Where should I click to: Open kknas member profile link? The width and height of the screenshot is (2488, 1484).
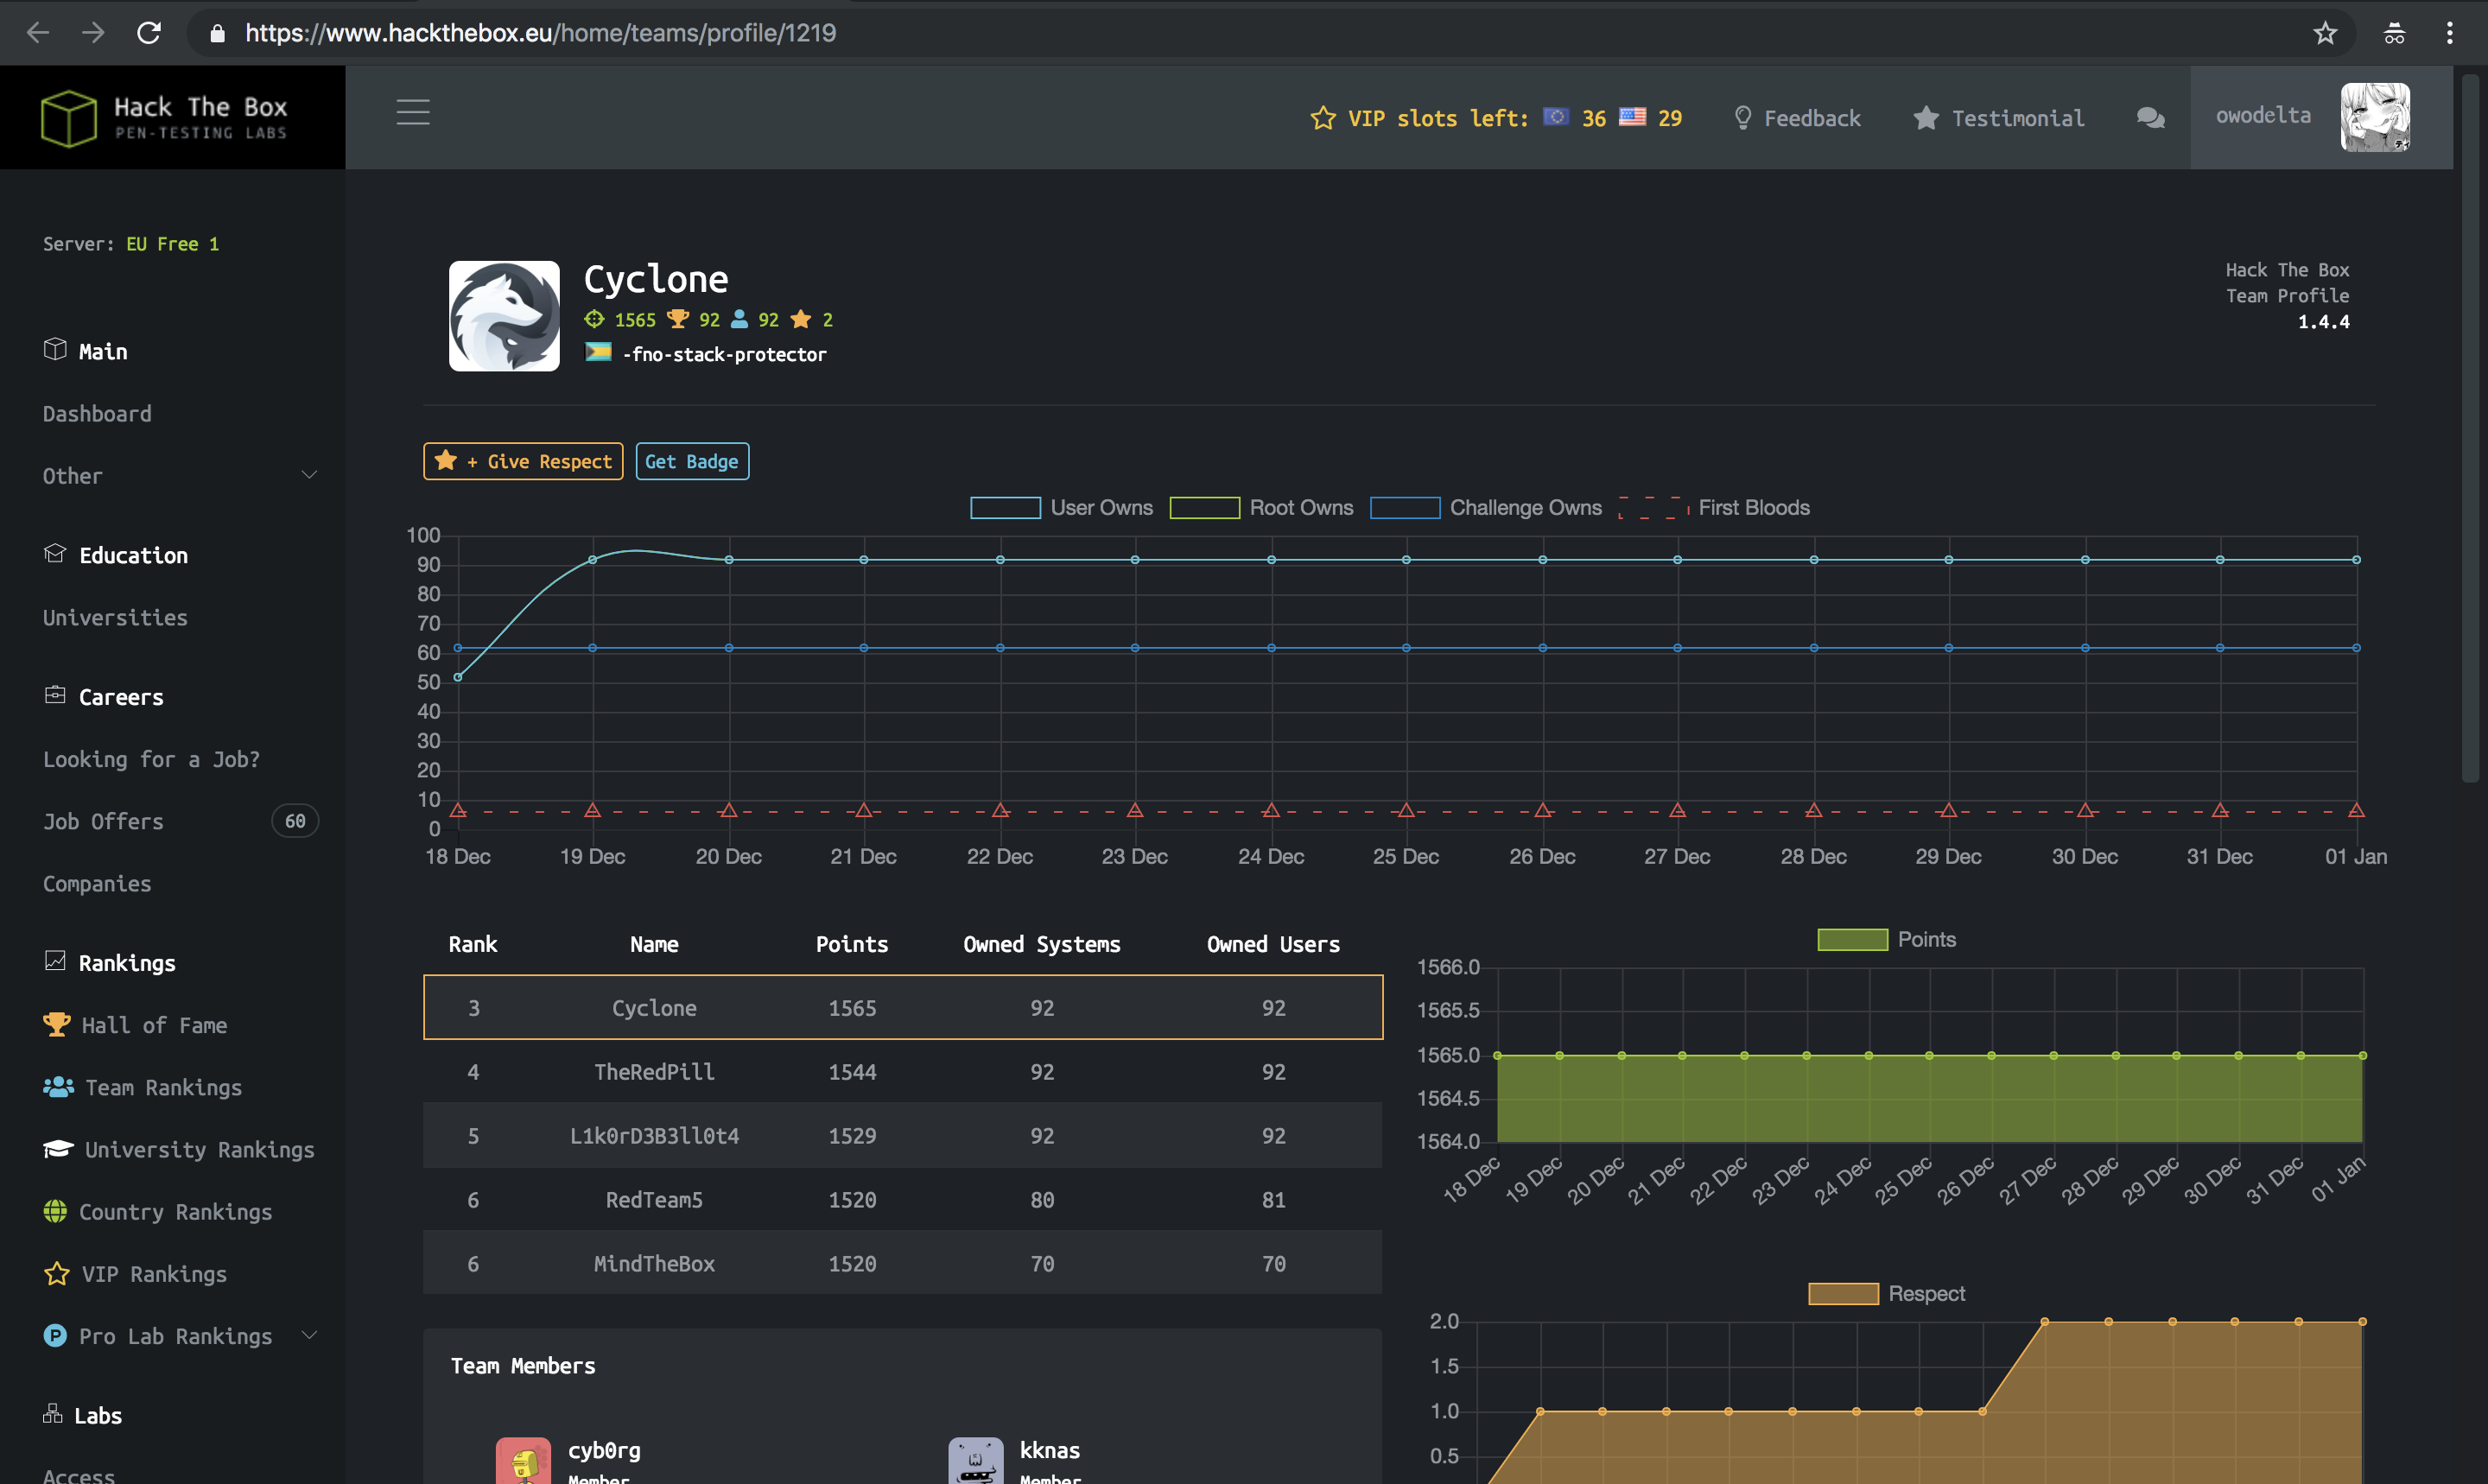click(x=1049, y=1450)
